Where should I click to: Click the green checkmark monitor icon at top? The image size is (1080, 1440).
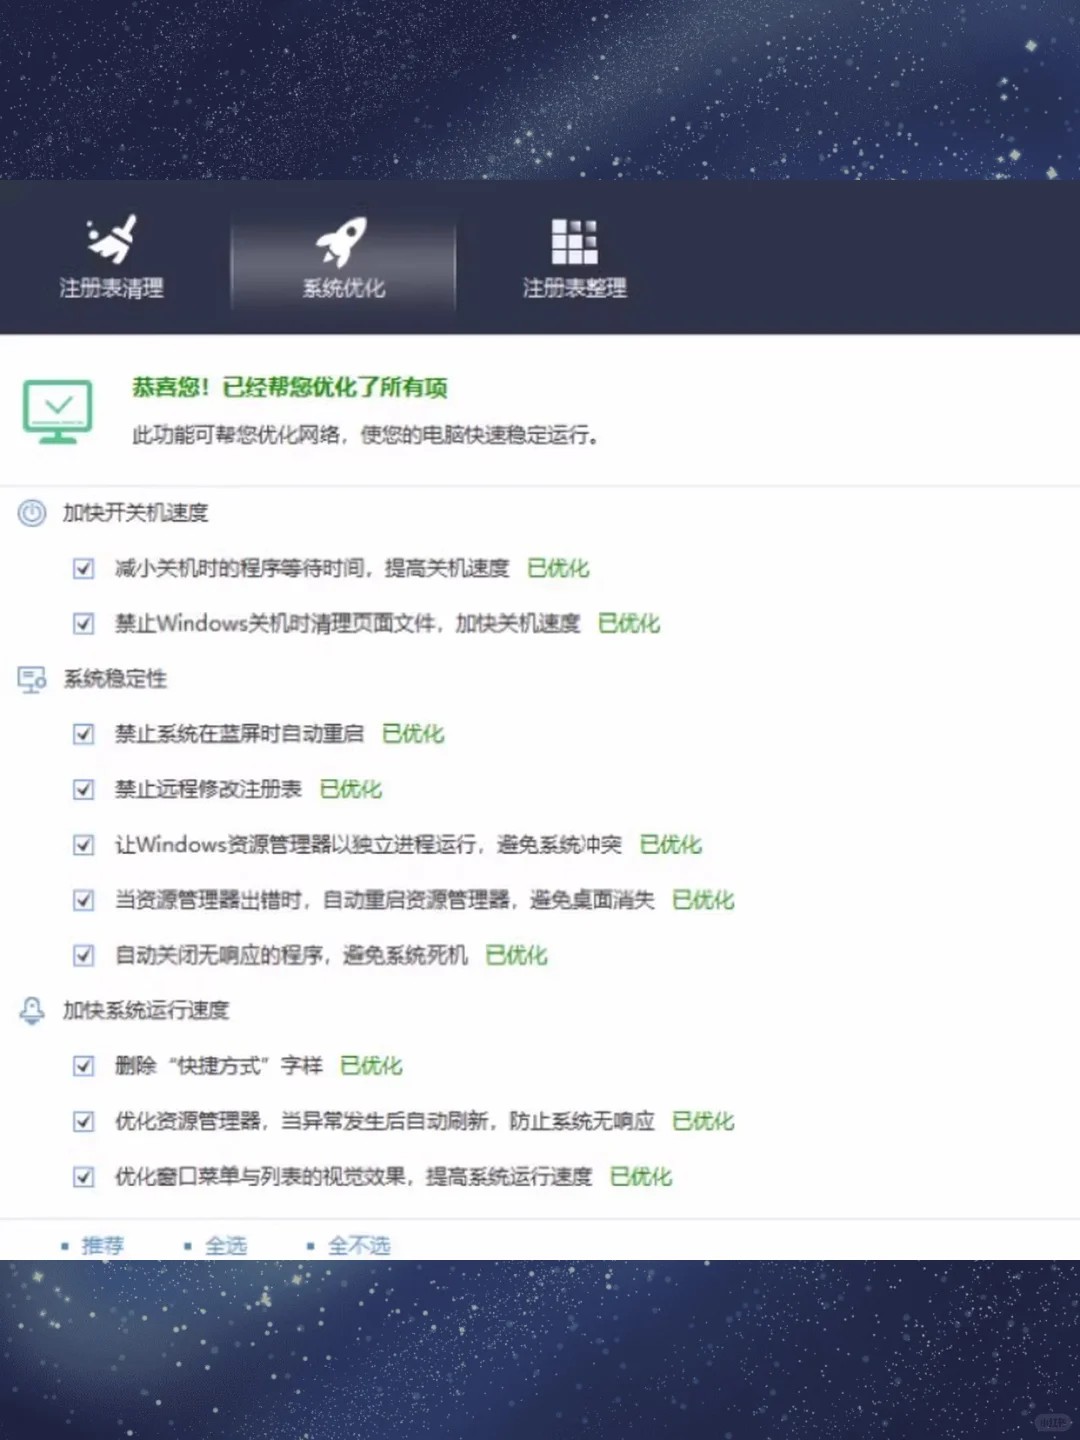(x=57, y=410)
